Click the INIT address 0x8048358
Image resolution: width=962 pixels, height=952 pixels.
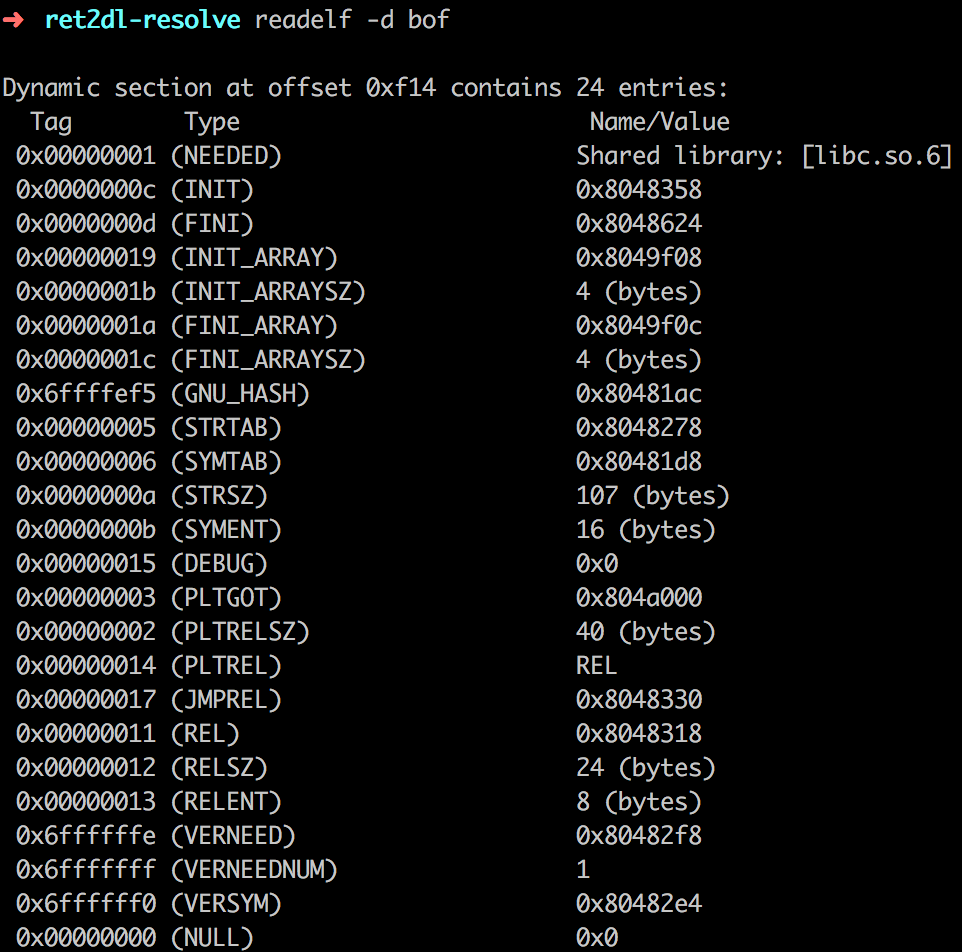[x=639, y=190]
